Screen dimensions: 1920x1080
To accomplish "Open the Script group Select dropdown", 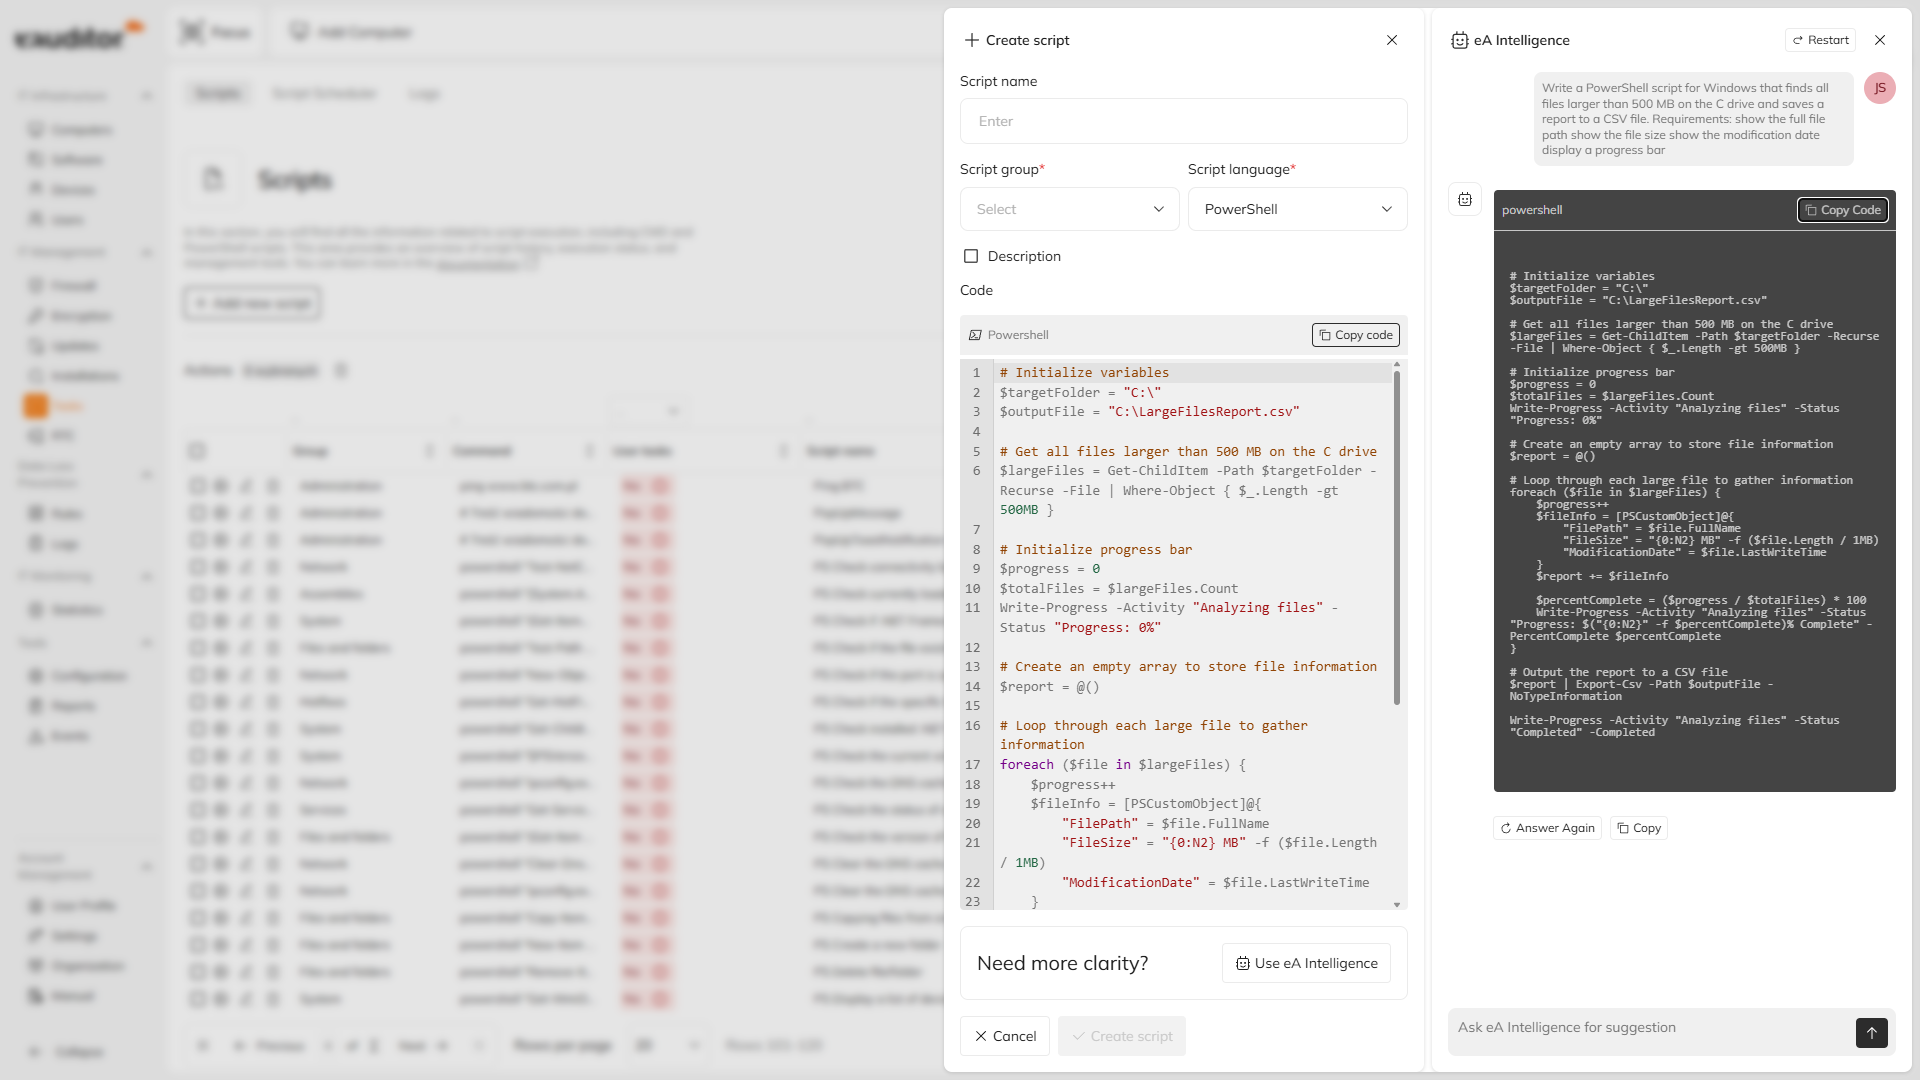I will point(1069,209).
